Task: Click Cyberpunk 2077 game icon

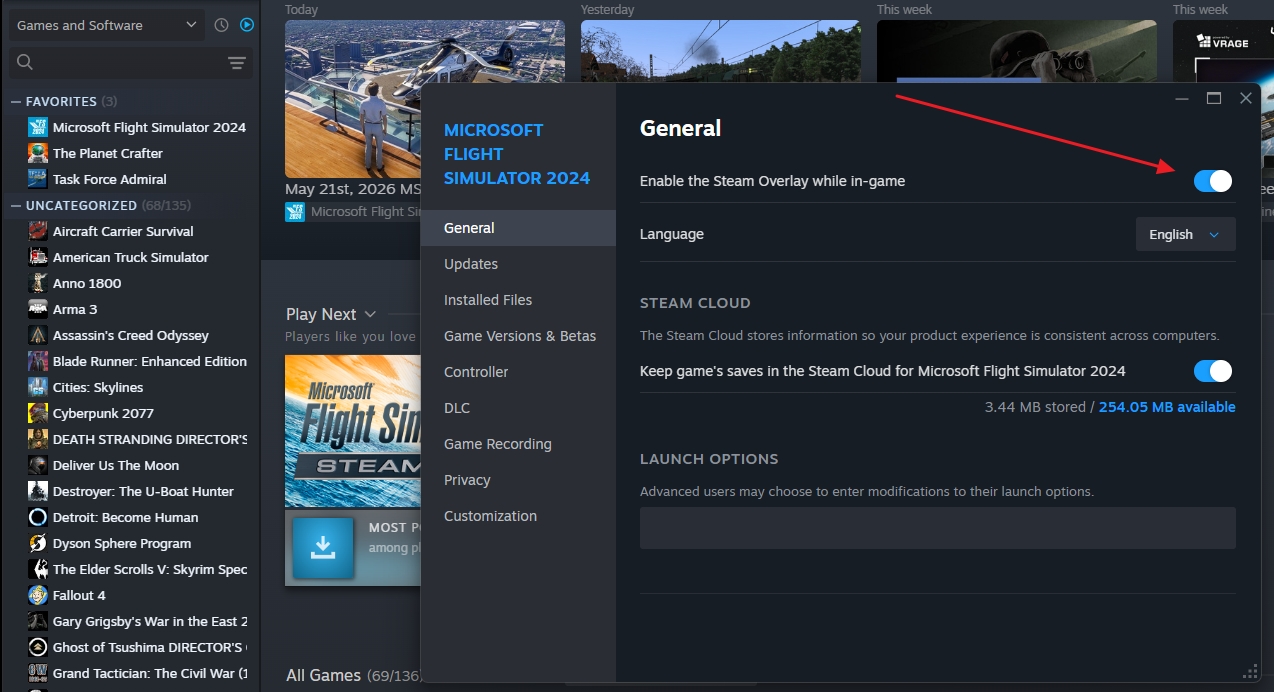Action: (x=37, y=413)
